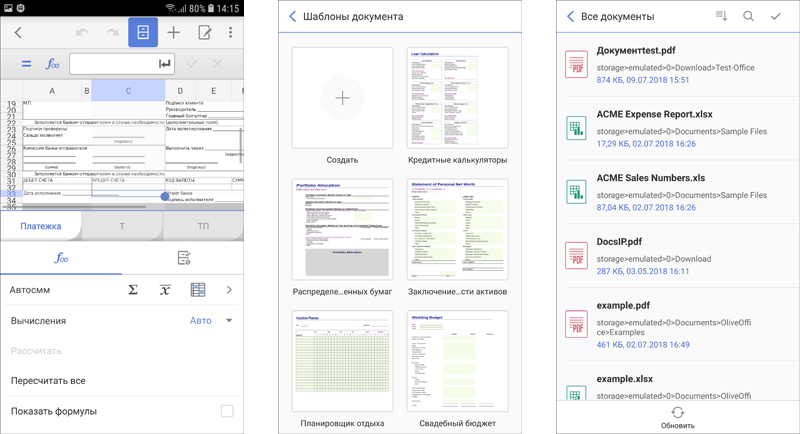Open the edit pencil icon in toolbar
The image size is (800, 434).
[x=205, y=33]
